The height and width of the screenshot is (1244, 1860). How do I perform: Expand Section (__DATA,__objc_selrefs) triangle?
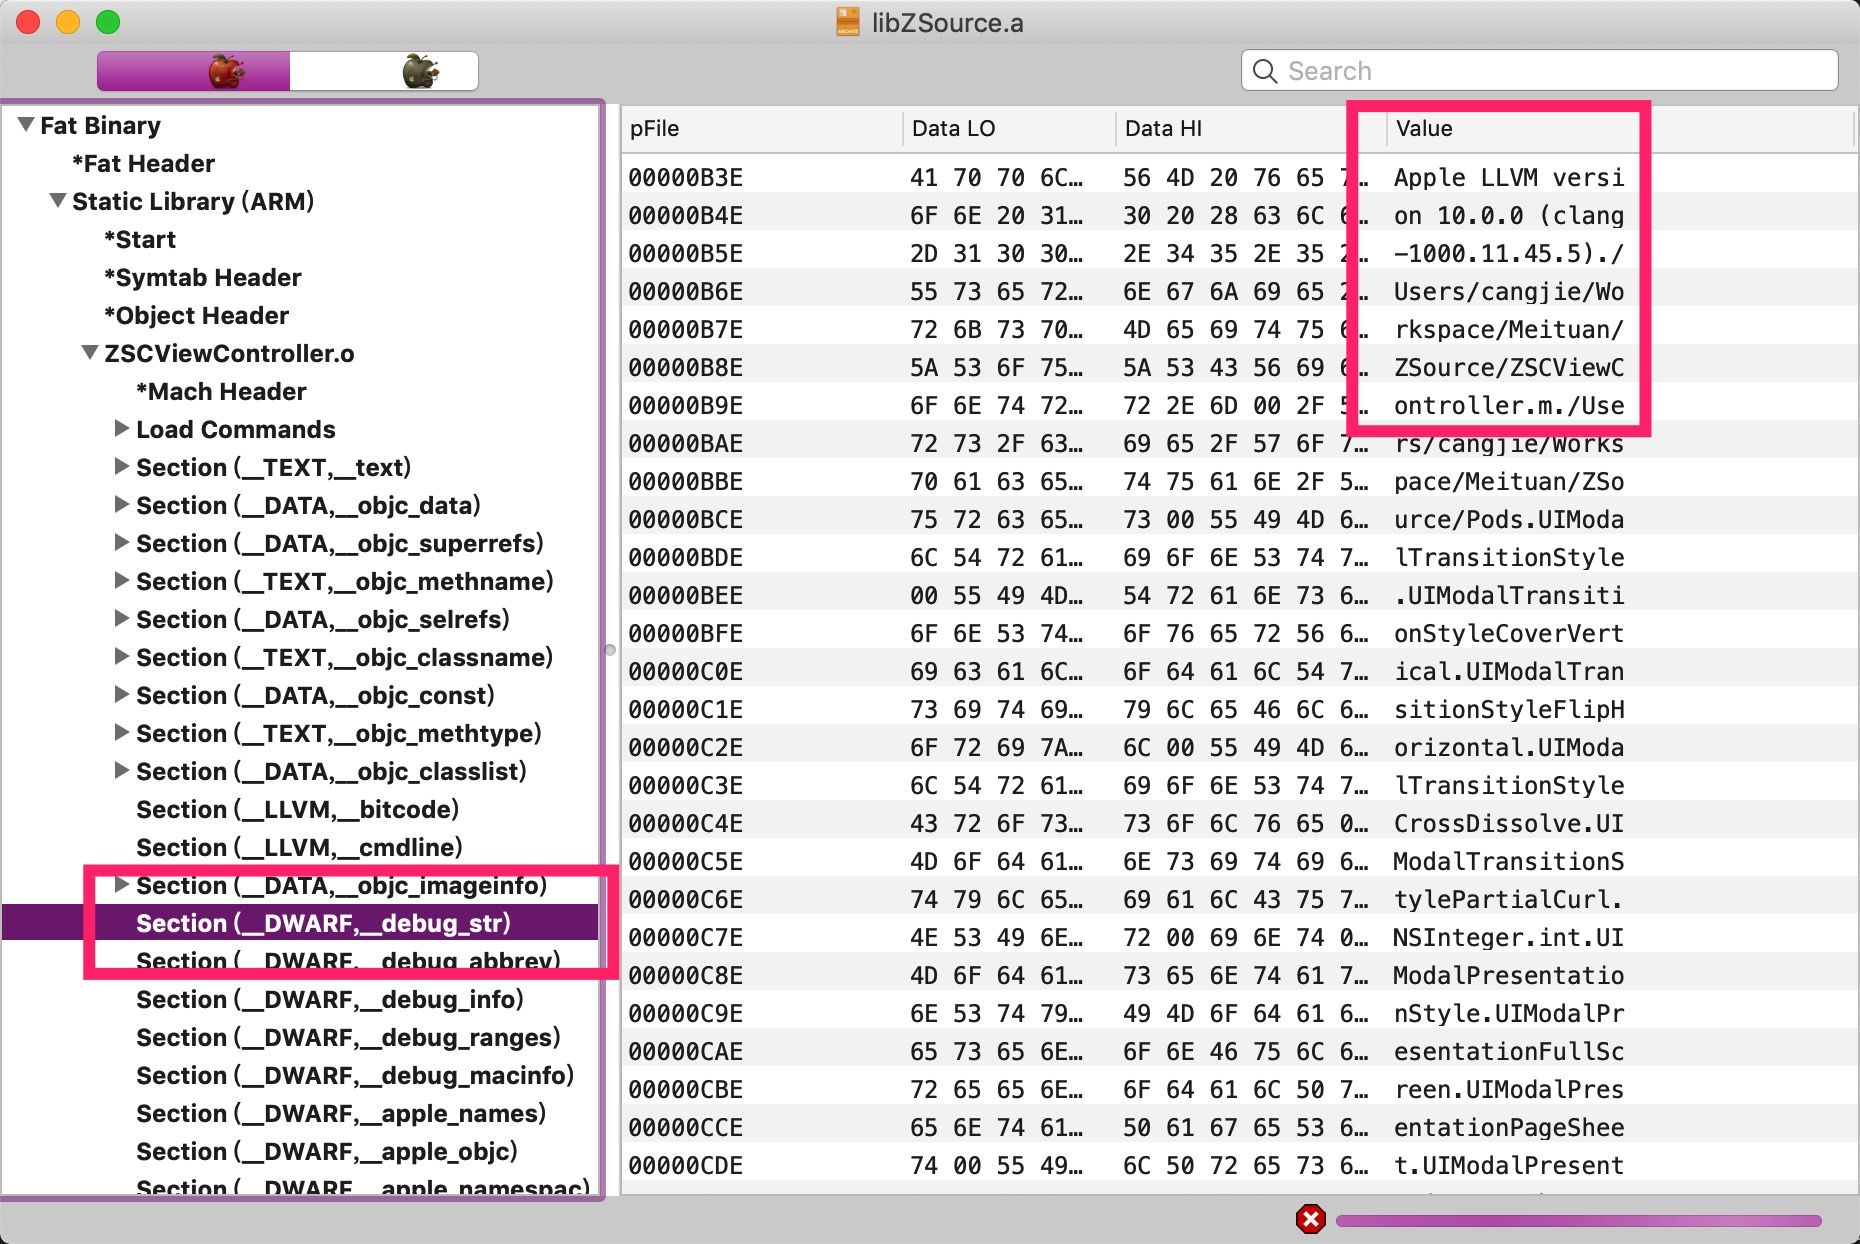(121, 619)
